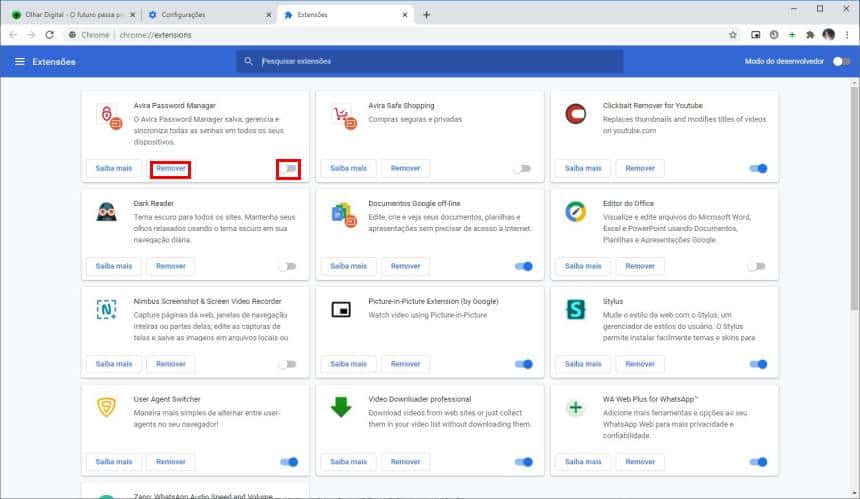The height and width of the screenshot is (499, 860).
Task: Click the Avira Safe Shopping icon
Action: tap(345, 117)
